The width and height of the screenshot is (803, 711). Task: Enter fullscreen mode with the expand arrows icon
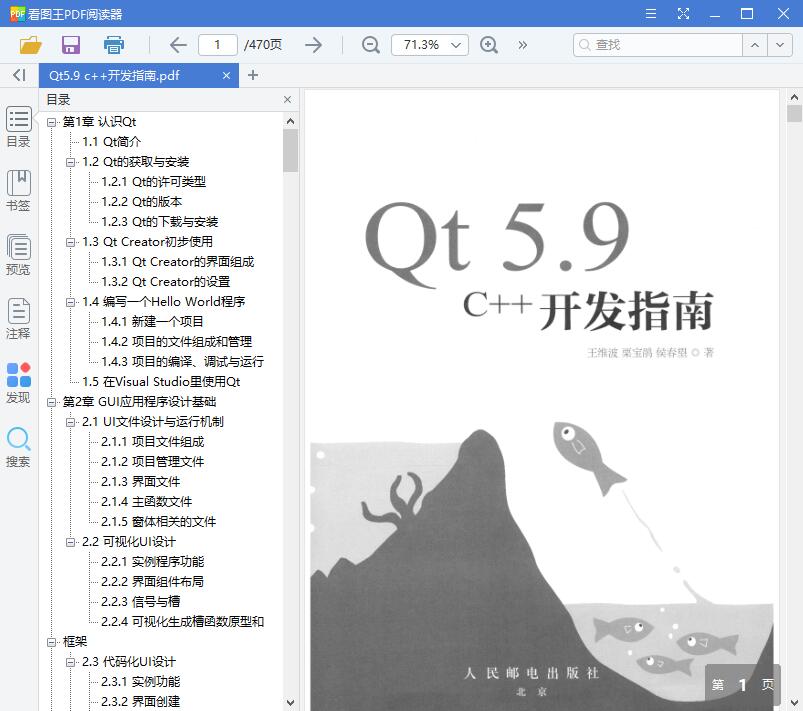pos(683,13)
